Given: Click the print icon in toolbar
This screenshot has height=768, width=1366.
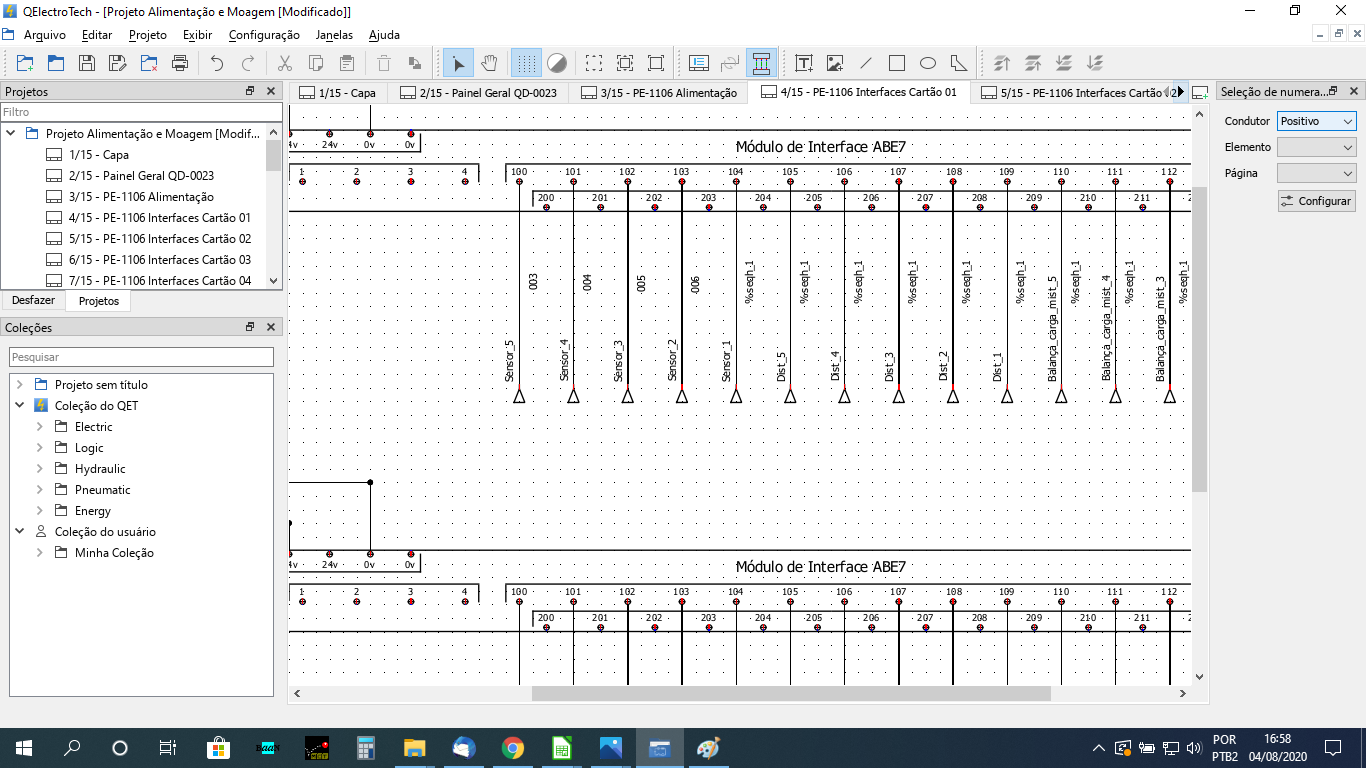Looking at the screenshot, I should coord(180,63).
